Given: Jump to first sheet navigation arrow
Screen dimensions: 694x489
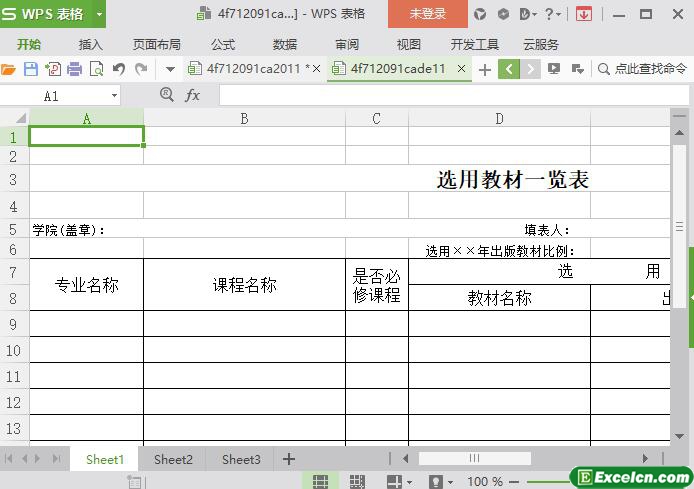Looking at the screenshot, I should (x=8, y=458).
